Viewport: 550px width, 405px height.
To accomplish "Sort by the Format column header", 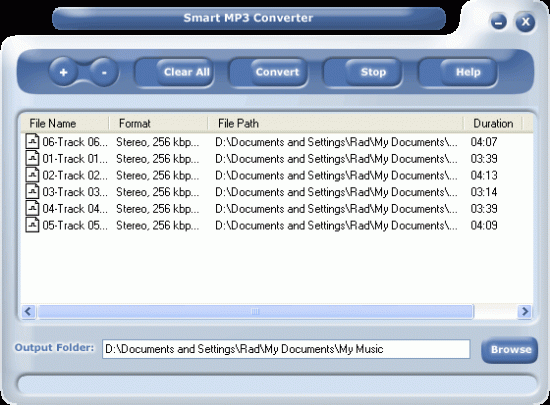I will tap(158, 123).
